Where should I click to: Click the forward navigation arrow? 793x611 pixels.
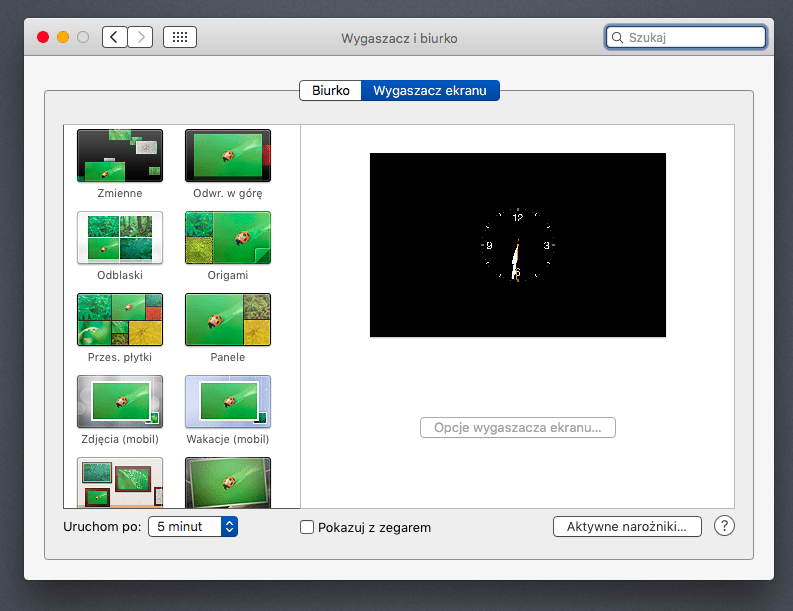pos(141,37)
